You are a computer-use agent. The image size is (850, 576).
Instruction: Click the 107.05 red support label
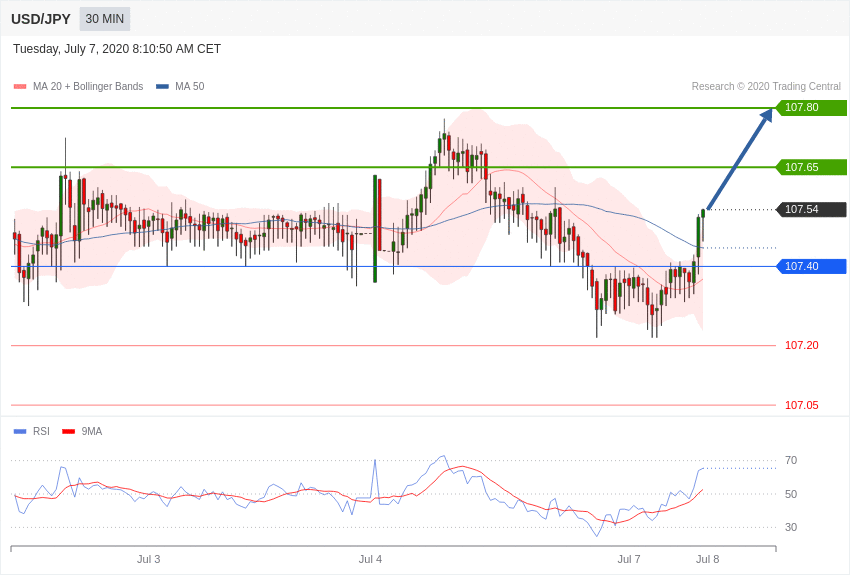pos(802,405)
